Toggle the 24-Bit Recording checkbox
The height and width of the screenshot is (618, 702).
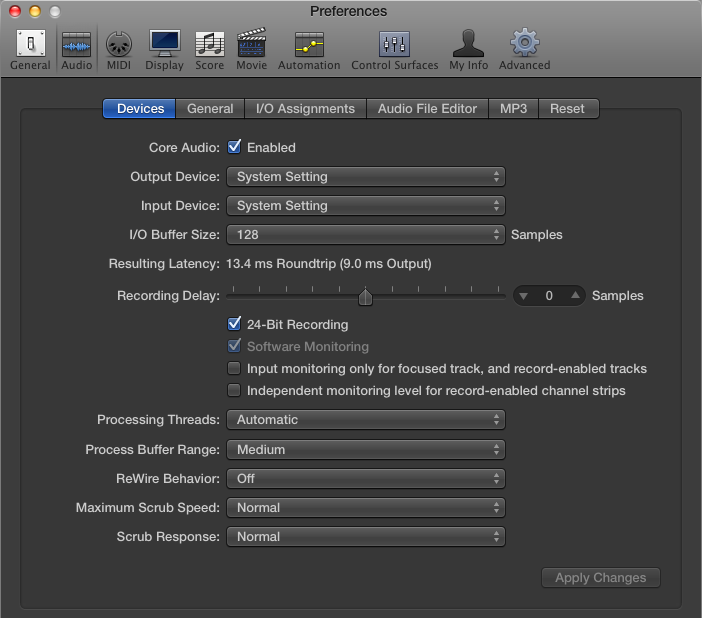(x=235, y=324)
